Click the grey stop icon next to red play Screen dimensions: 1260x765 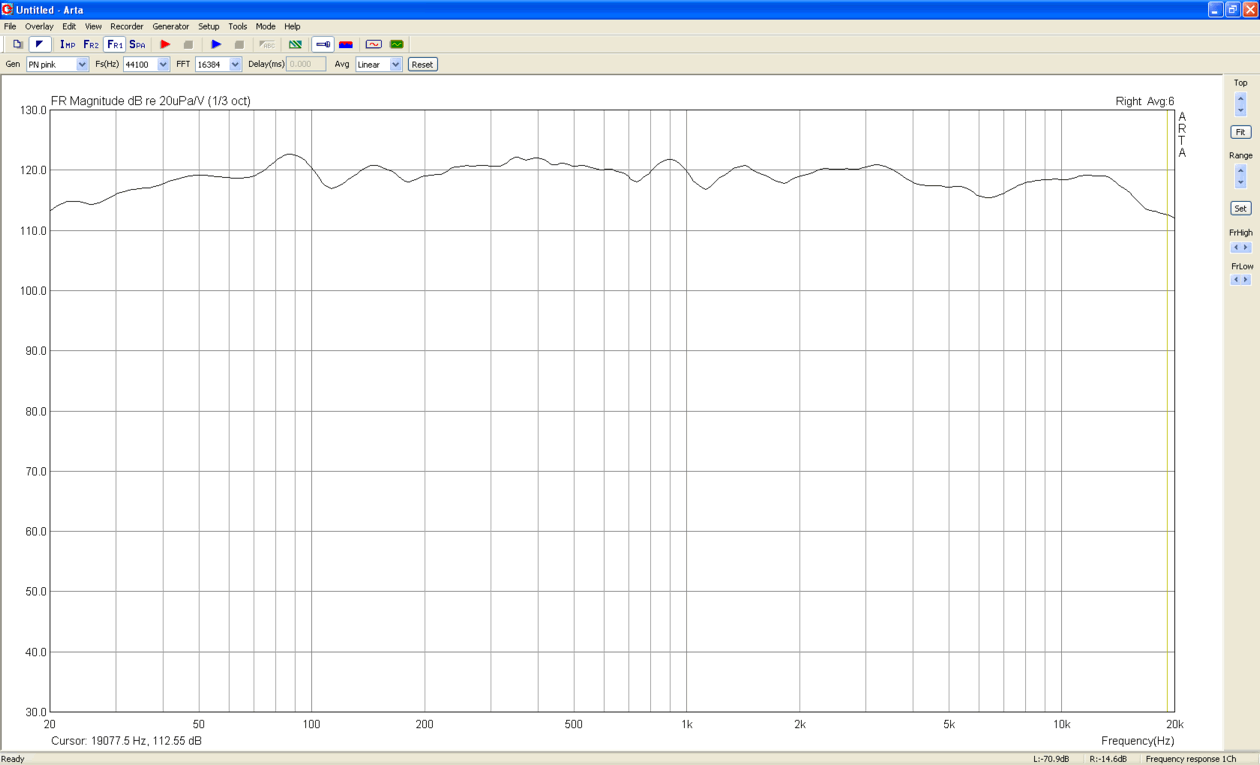188,44
